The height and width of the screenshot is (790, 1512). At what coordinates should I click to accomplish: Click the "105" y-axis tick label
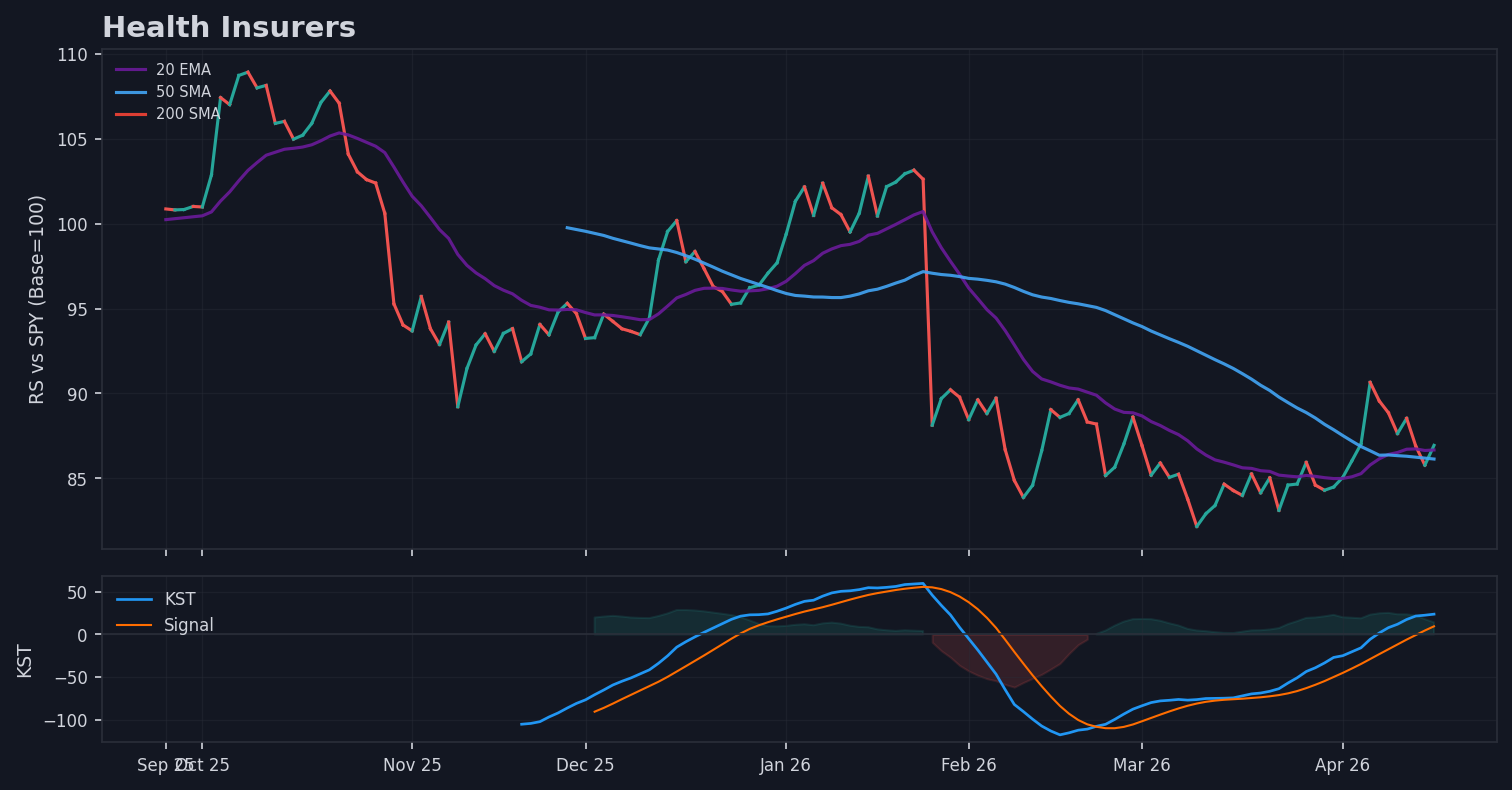(74, 139)
